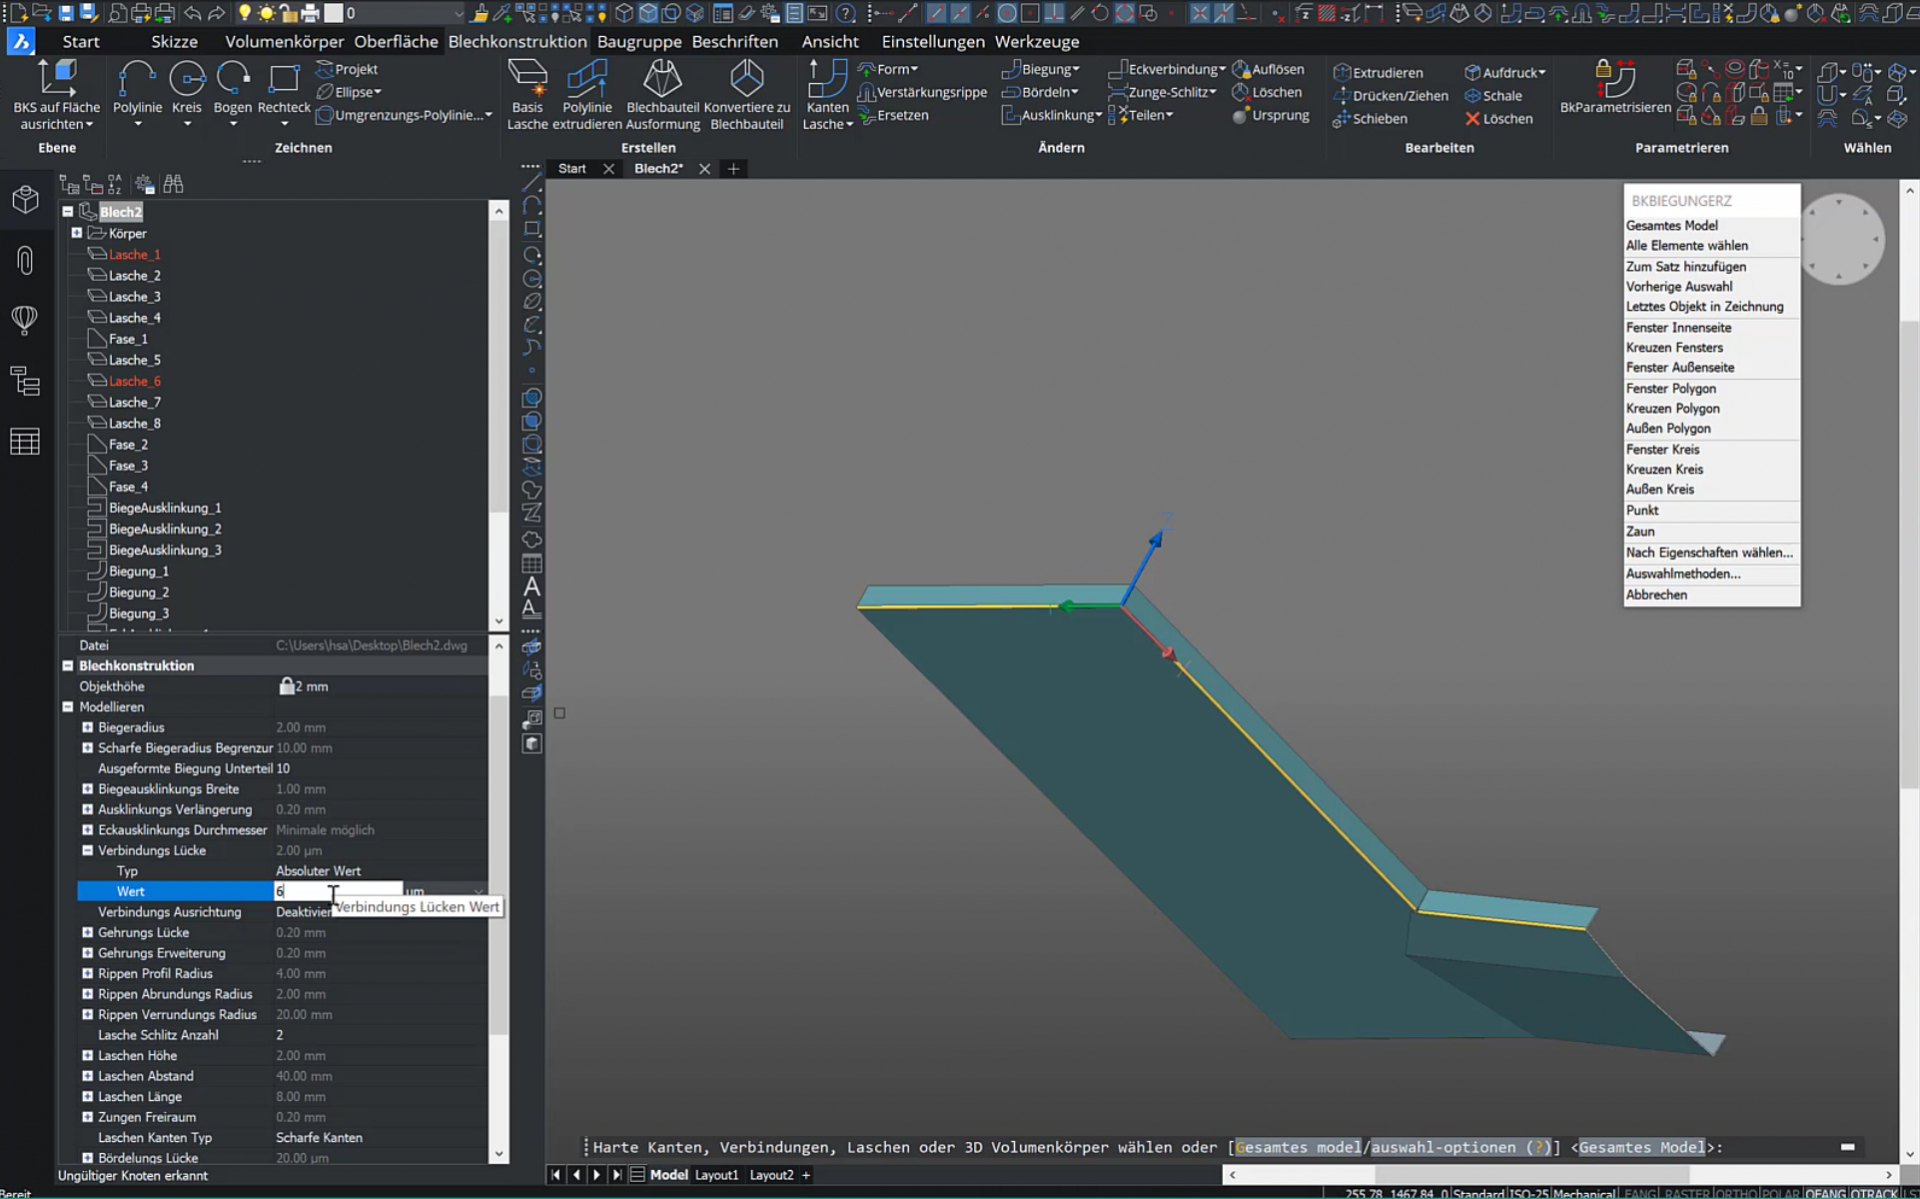
Task: Open the table sidebar panel
Action: (x=25, y=441)
